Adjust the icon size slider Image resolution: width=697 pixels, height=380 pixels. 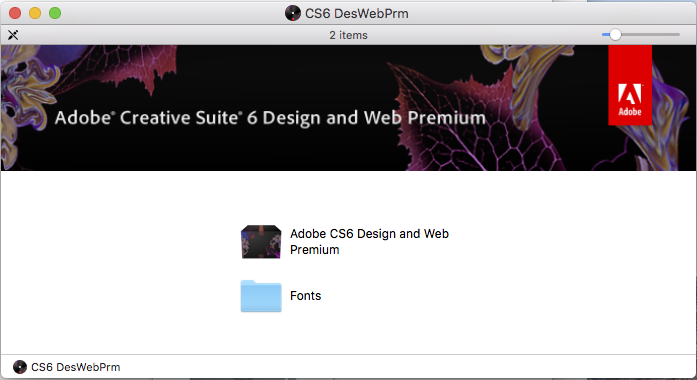point(641,35)
